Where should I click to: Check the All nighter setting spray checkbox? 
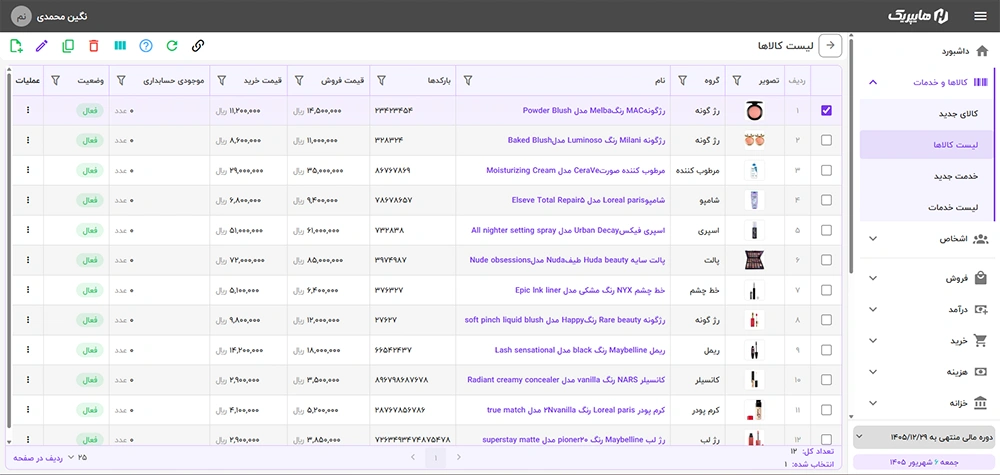pyautogui.click(x=827, y=230)
